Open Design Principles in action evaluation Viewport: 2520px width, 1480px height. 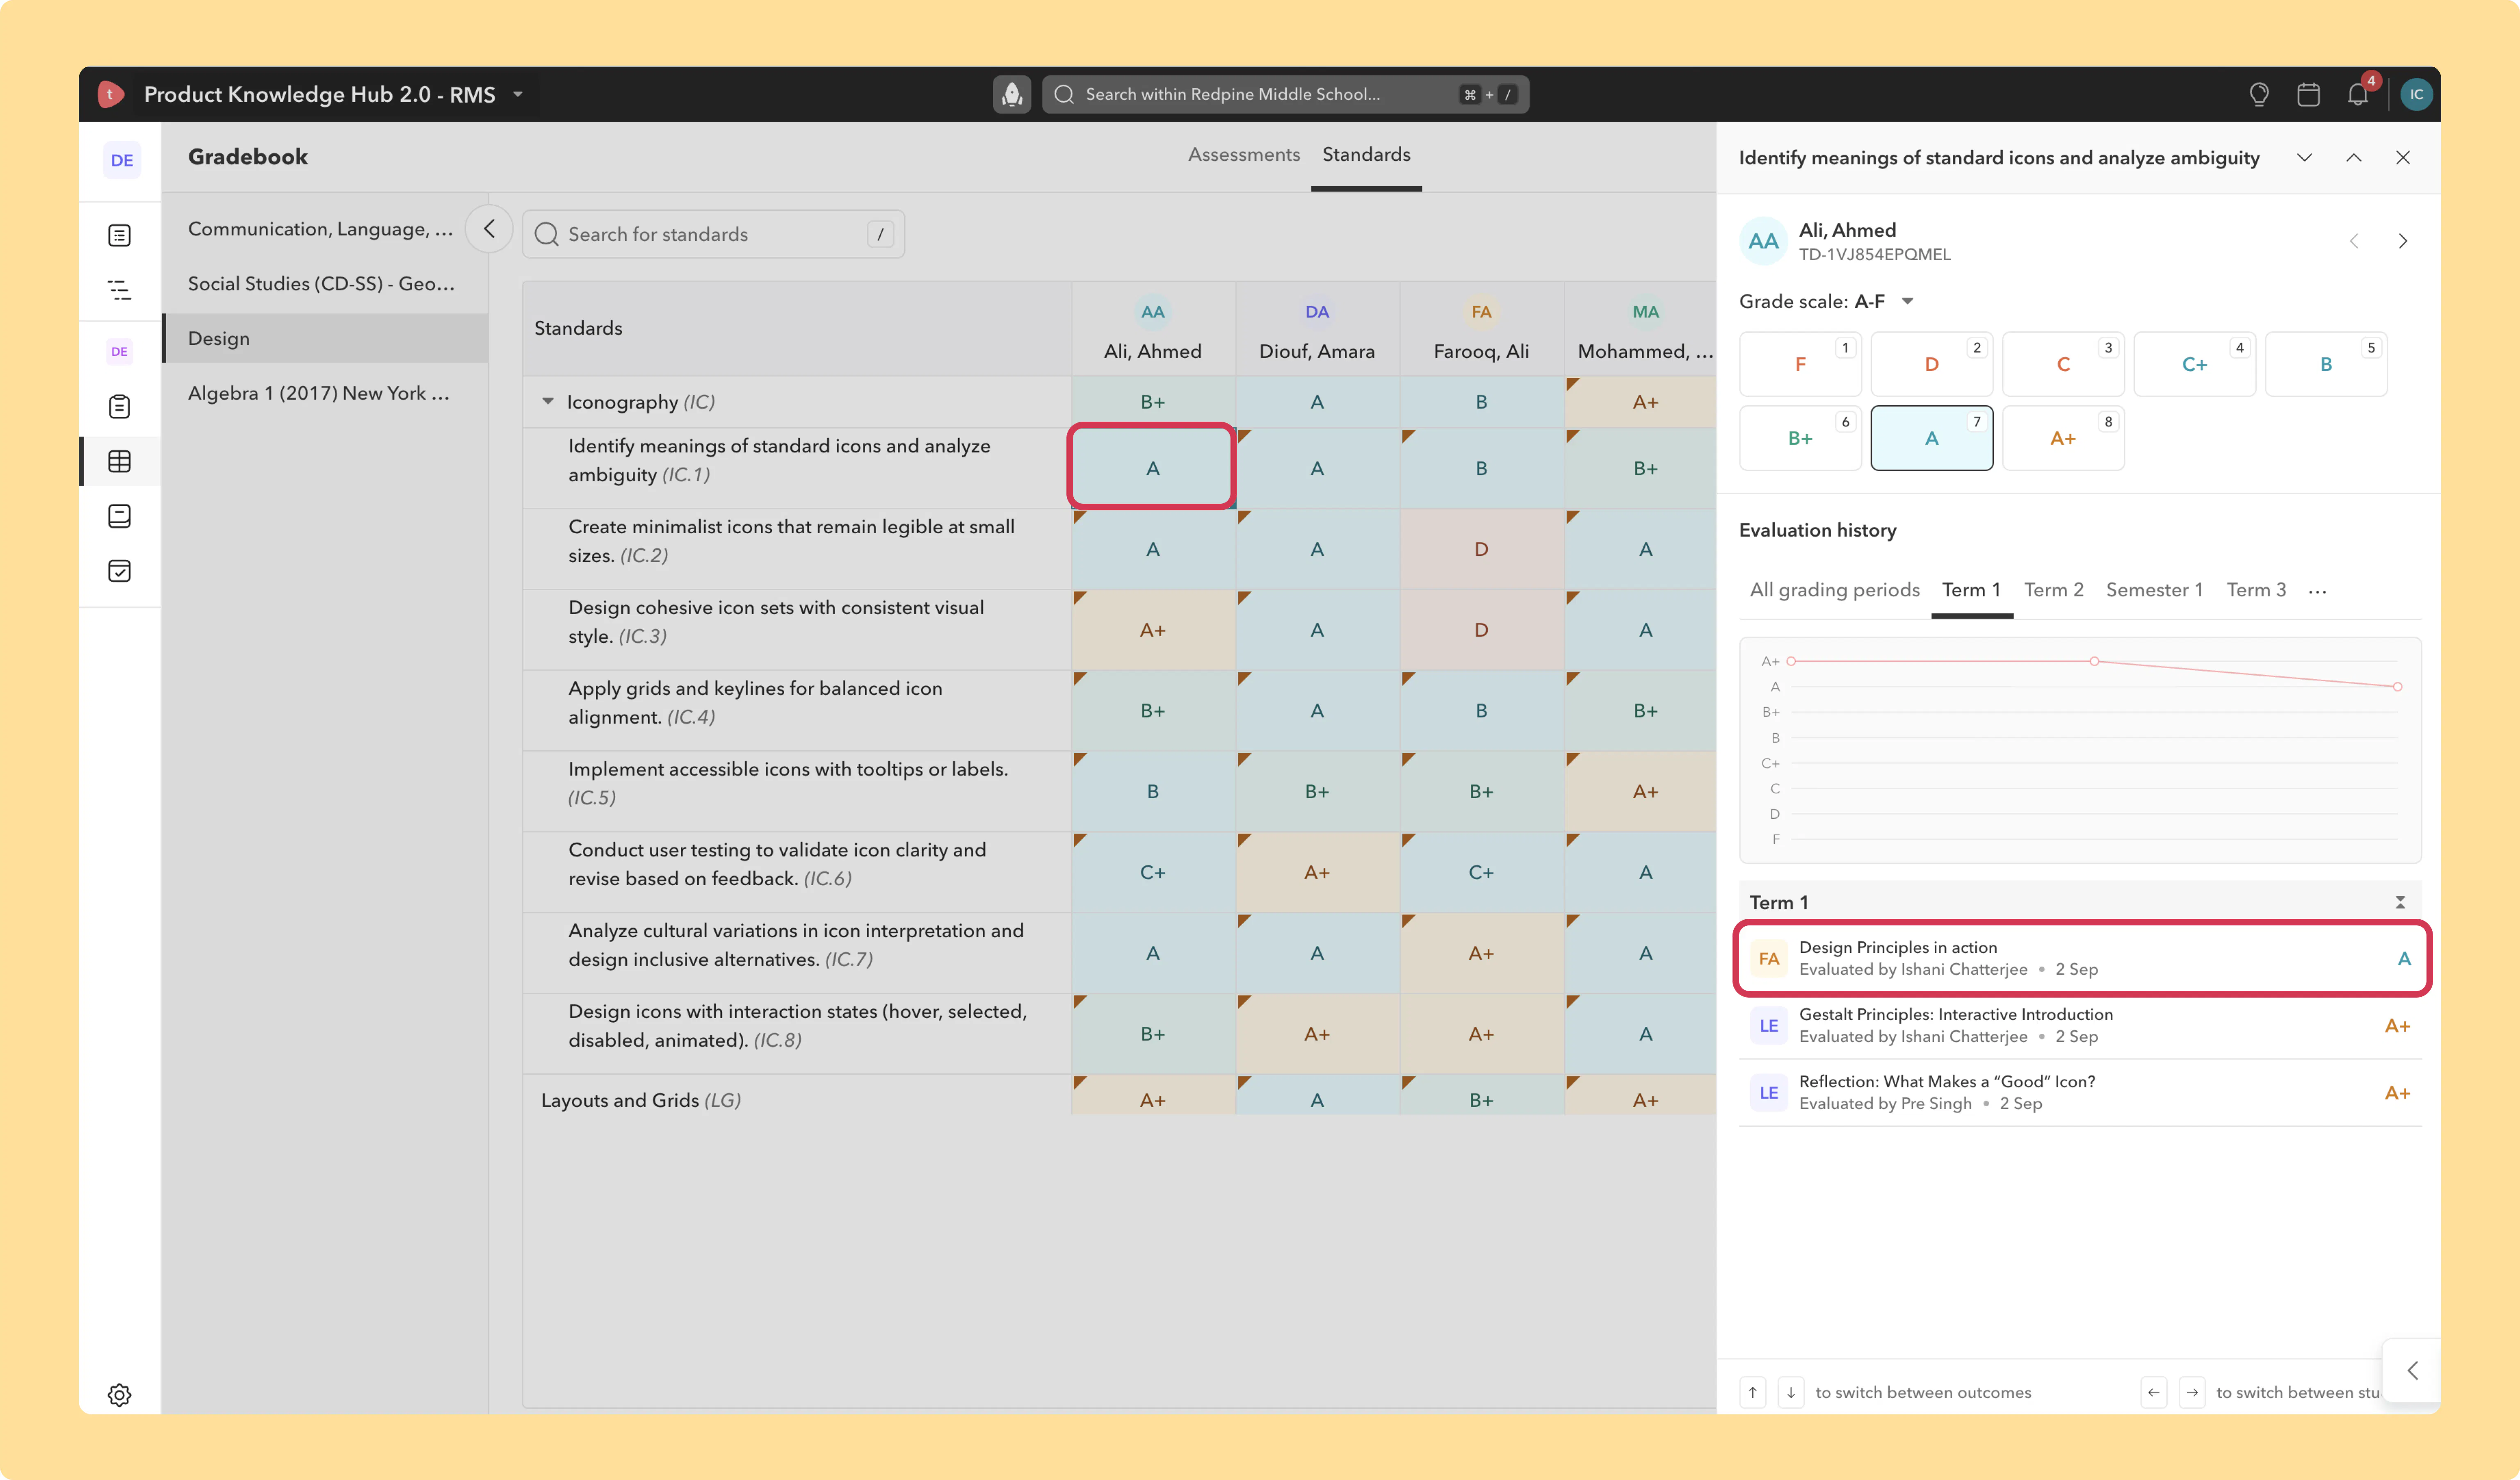2081,958
